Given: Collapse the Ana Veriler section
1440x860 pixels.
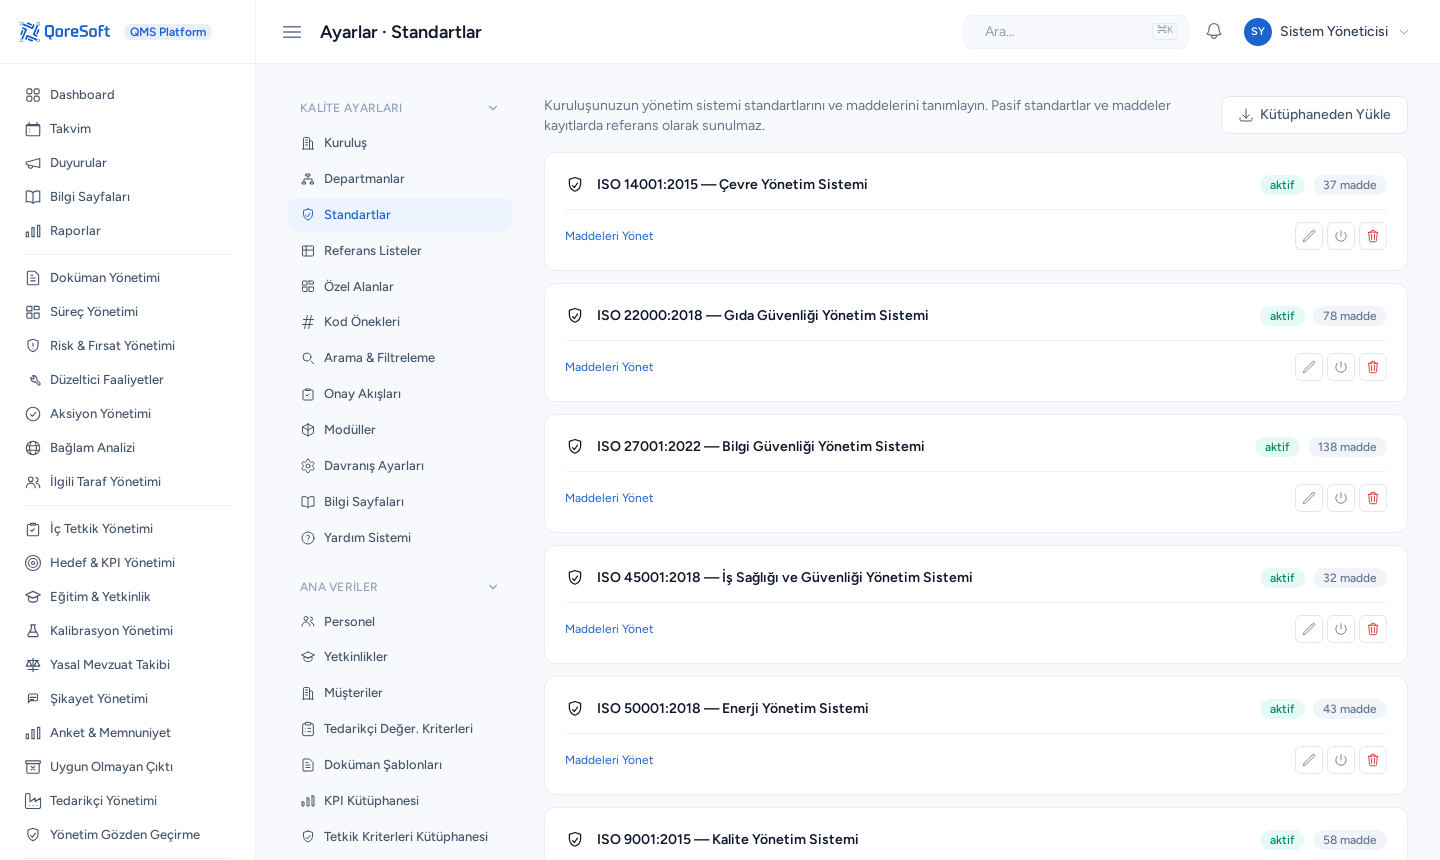Looking at the screenshot, I should pyautogui.click(x=400, y=587).
